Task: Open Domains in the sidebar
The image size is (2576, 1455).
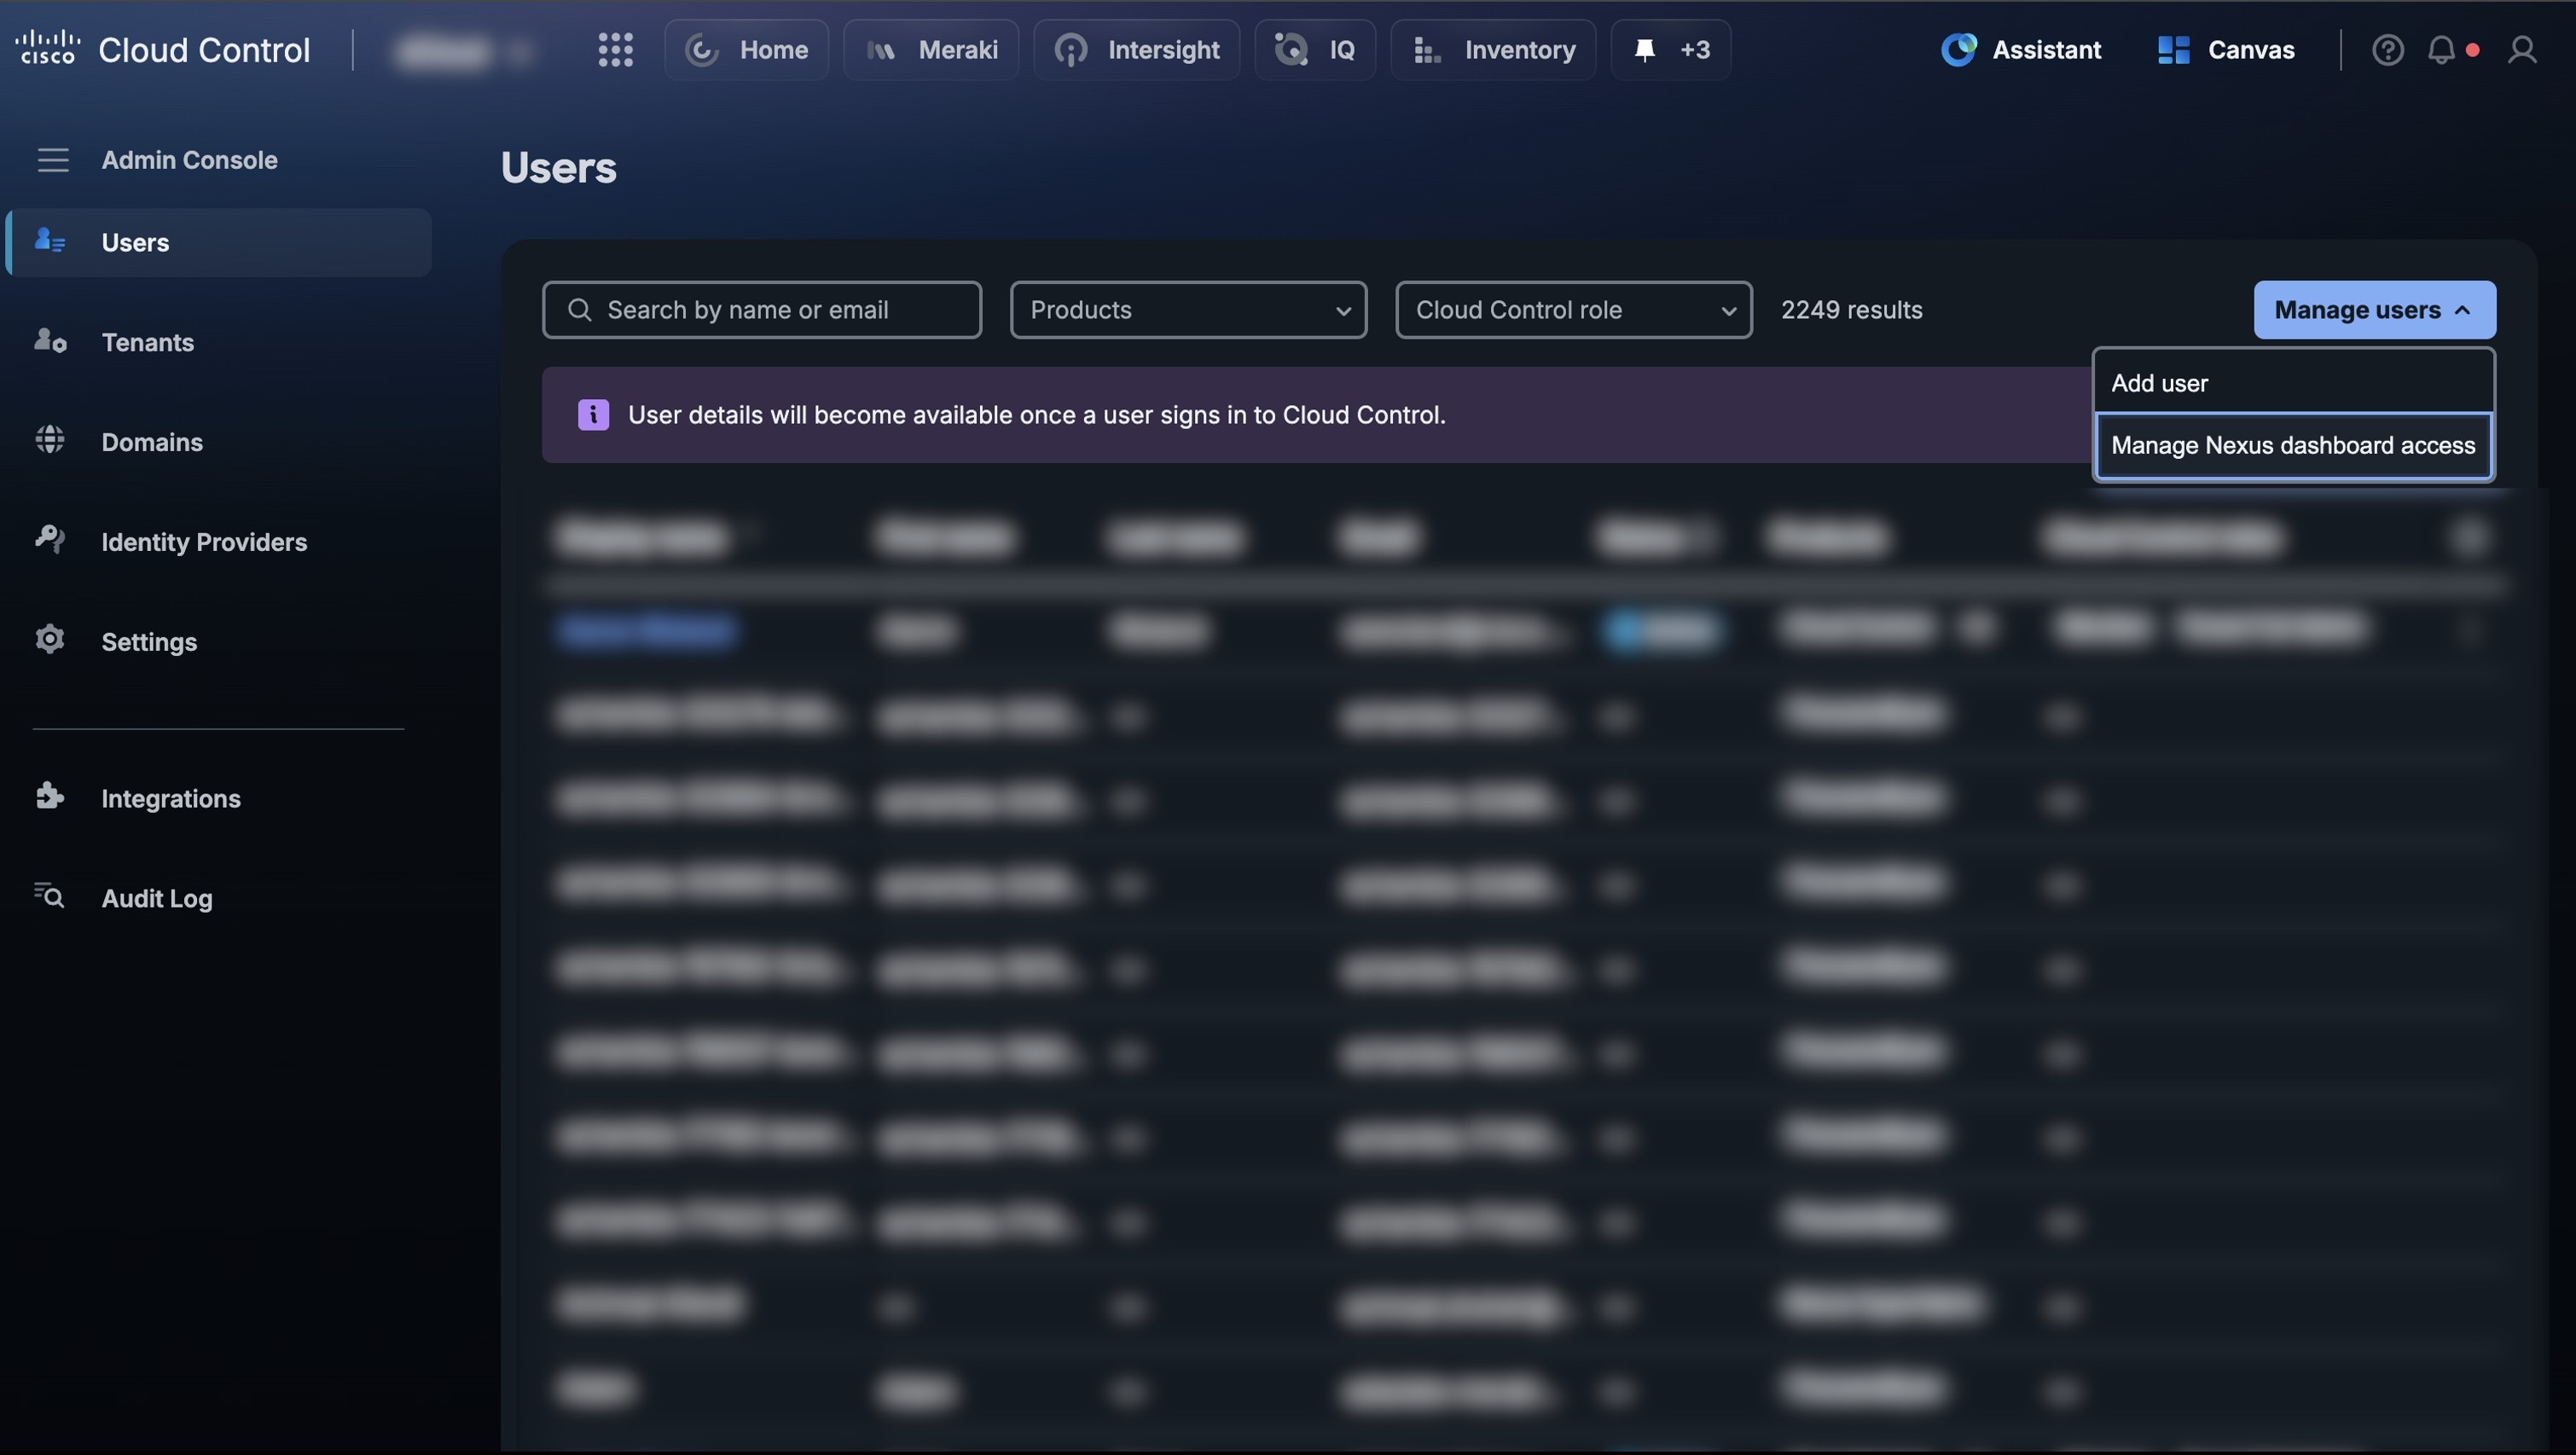Action: 219,442
